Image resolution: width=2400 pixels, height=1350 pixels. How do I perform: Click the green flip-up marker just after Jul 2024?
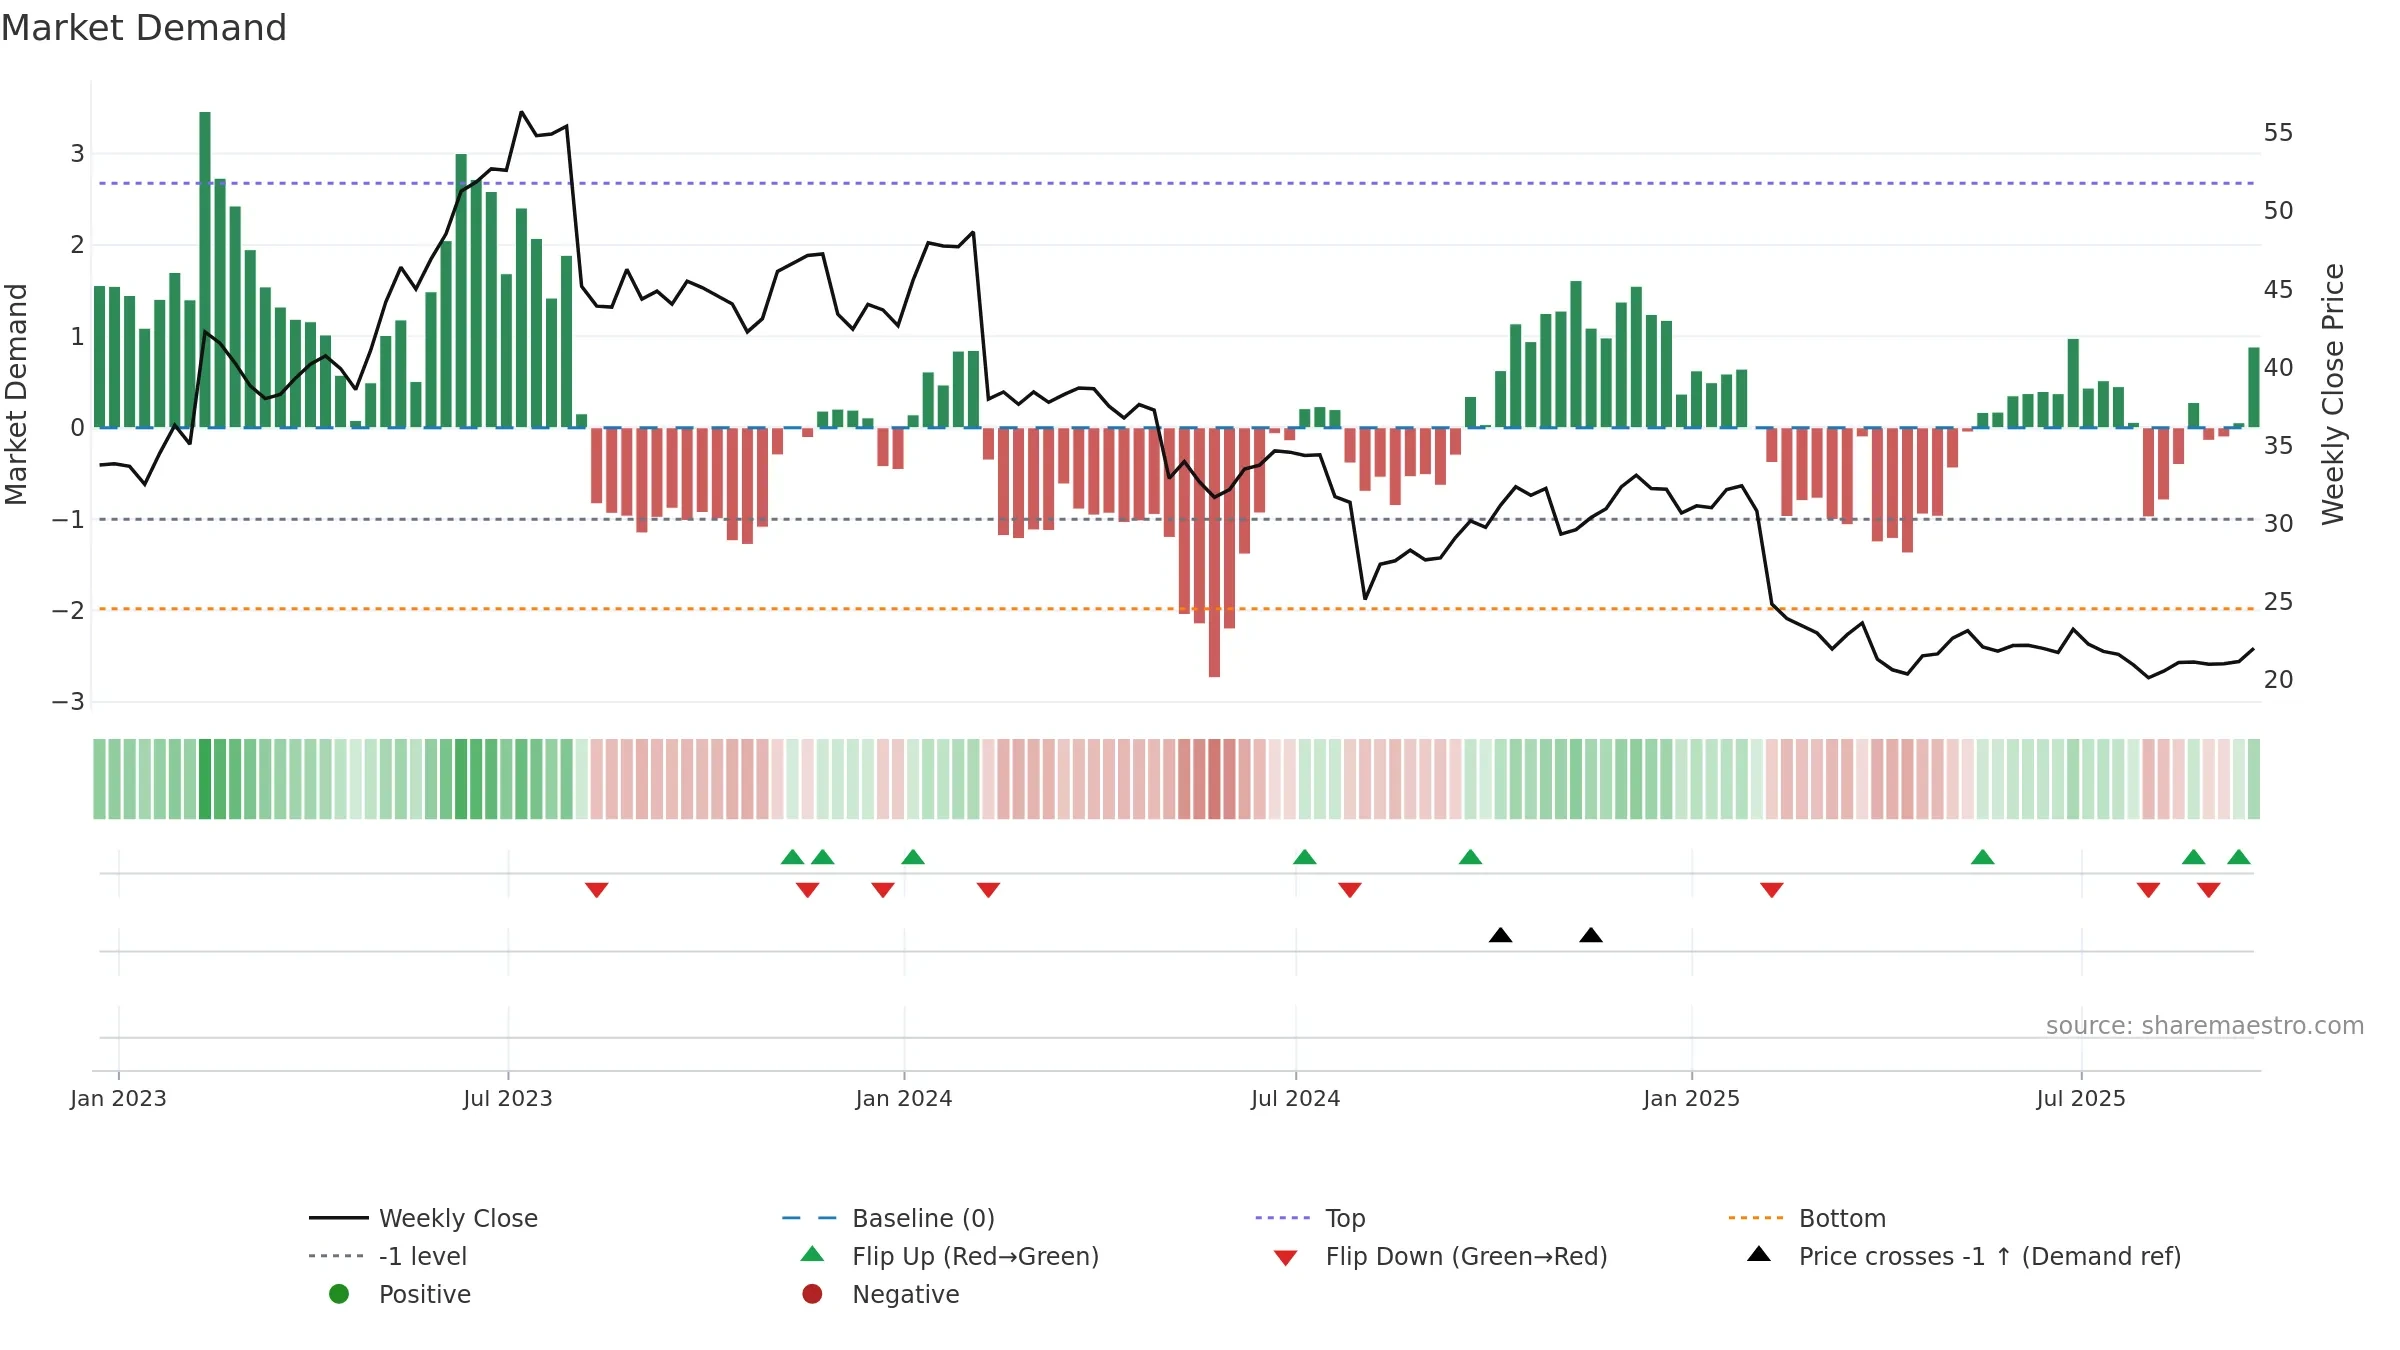[x=1305, y=857]
